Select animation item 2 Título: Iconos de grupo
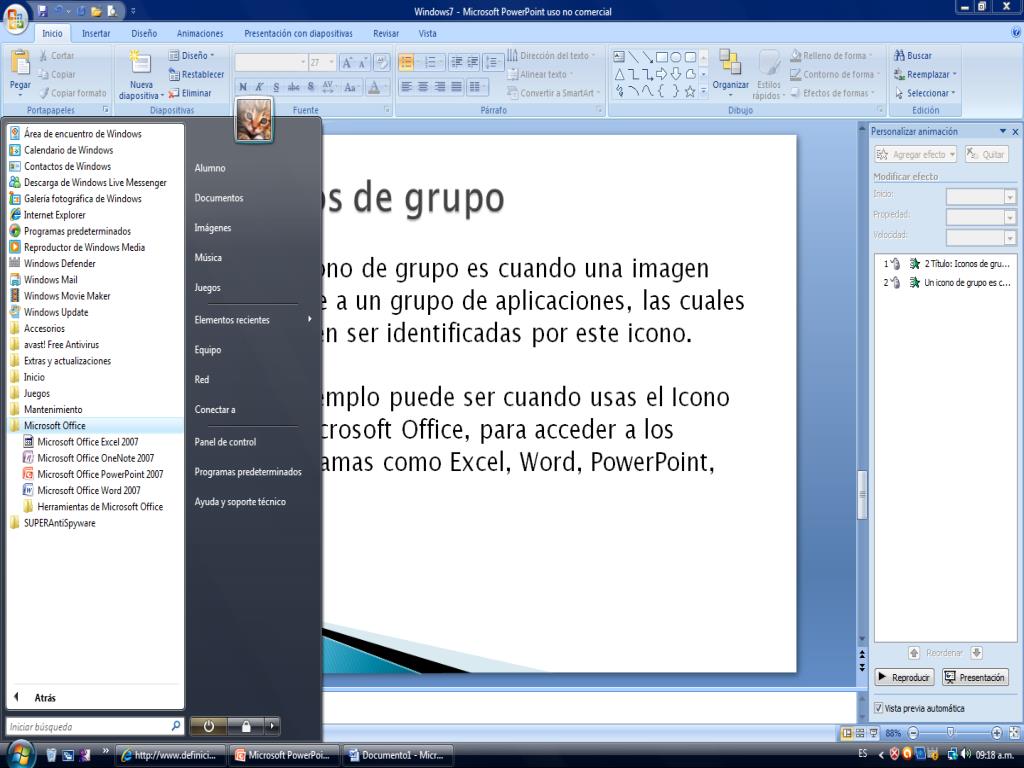1024x768 pixels. pos(946,264)
